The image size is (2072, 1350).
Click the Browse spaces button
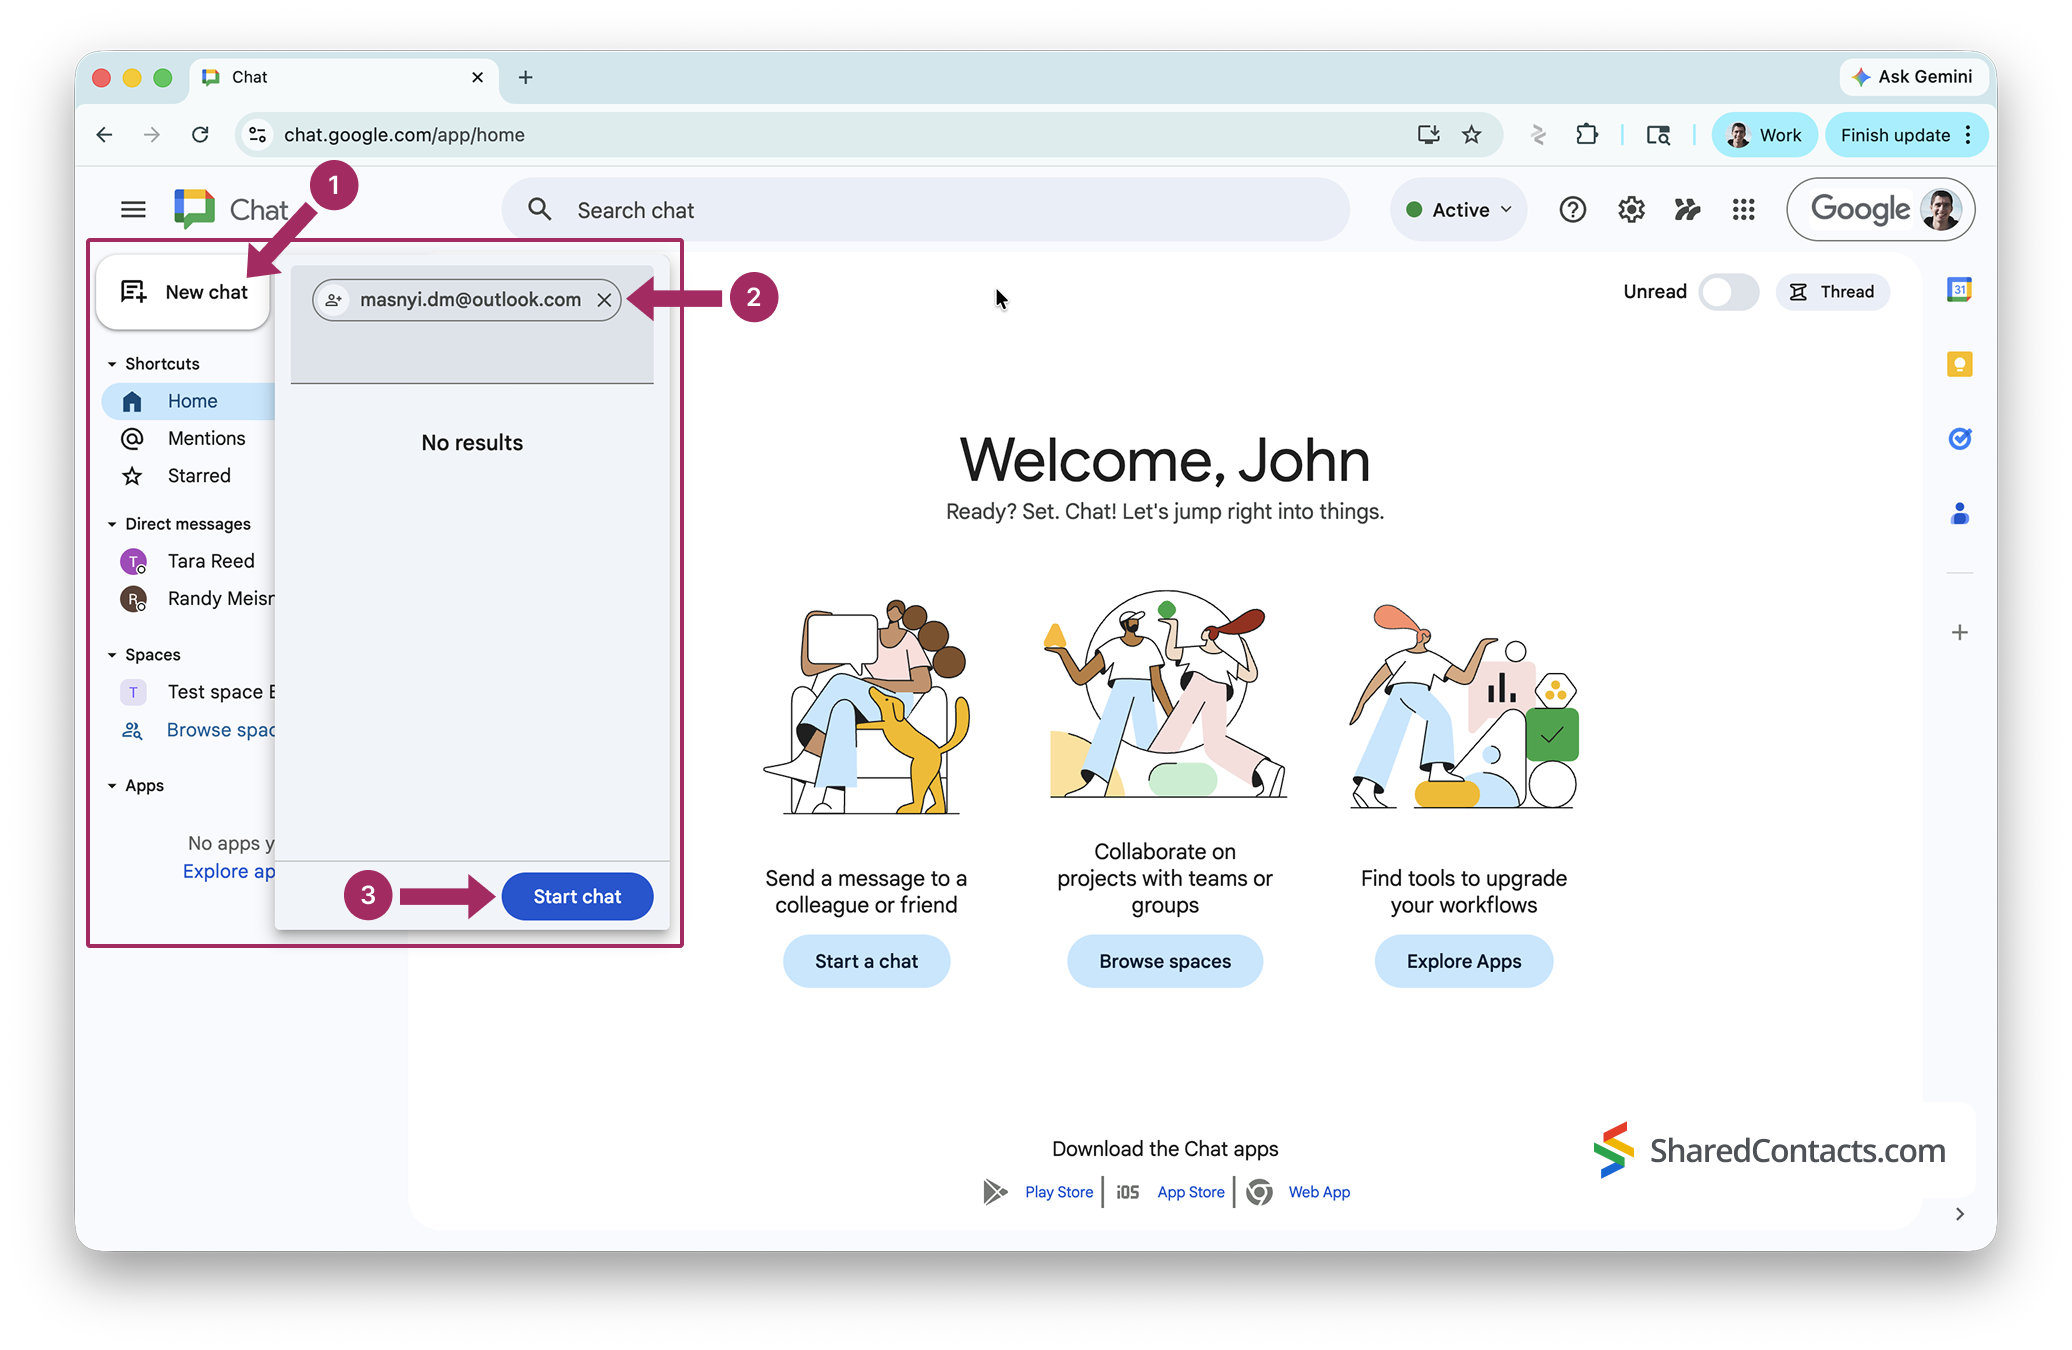pos(1165,961)
